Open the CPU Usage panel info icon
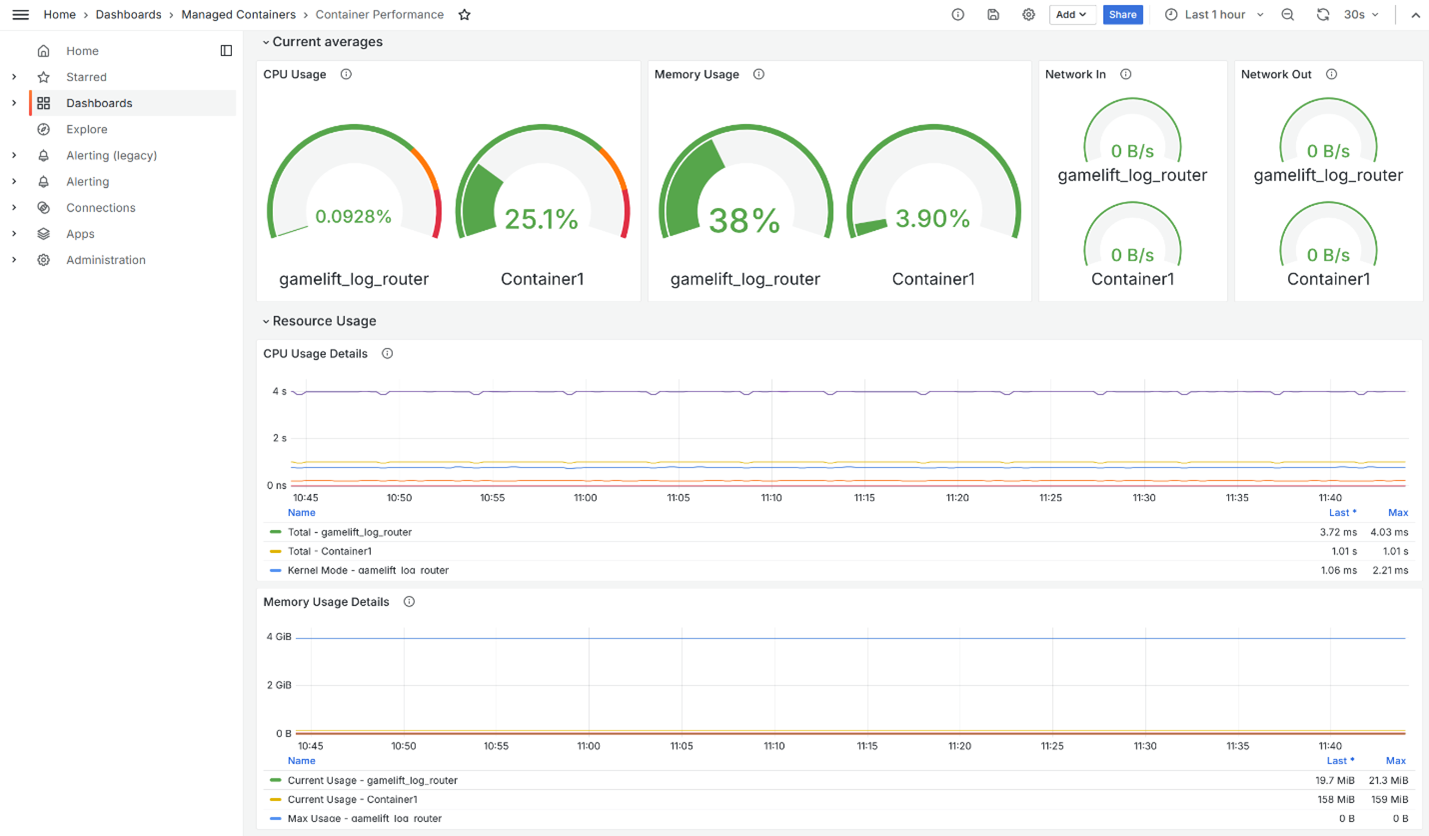Screen dimensions: 1429x836 point(345,74)
